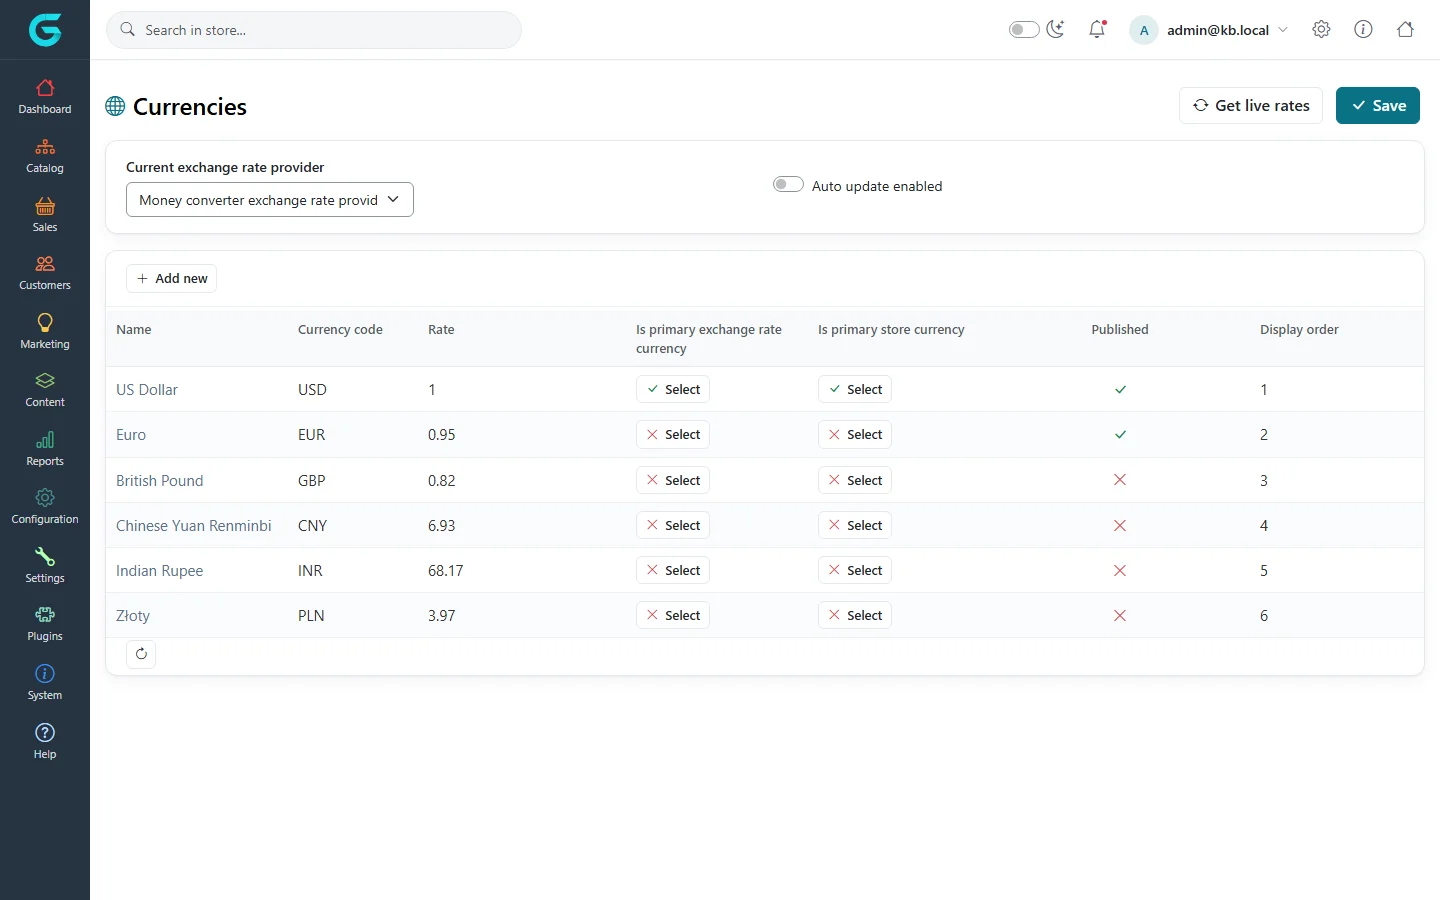Select Euro as primary exchange rate currency
The image size is (1440, 900).
[x=673, y=435]
